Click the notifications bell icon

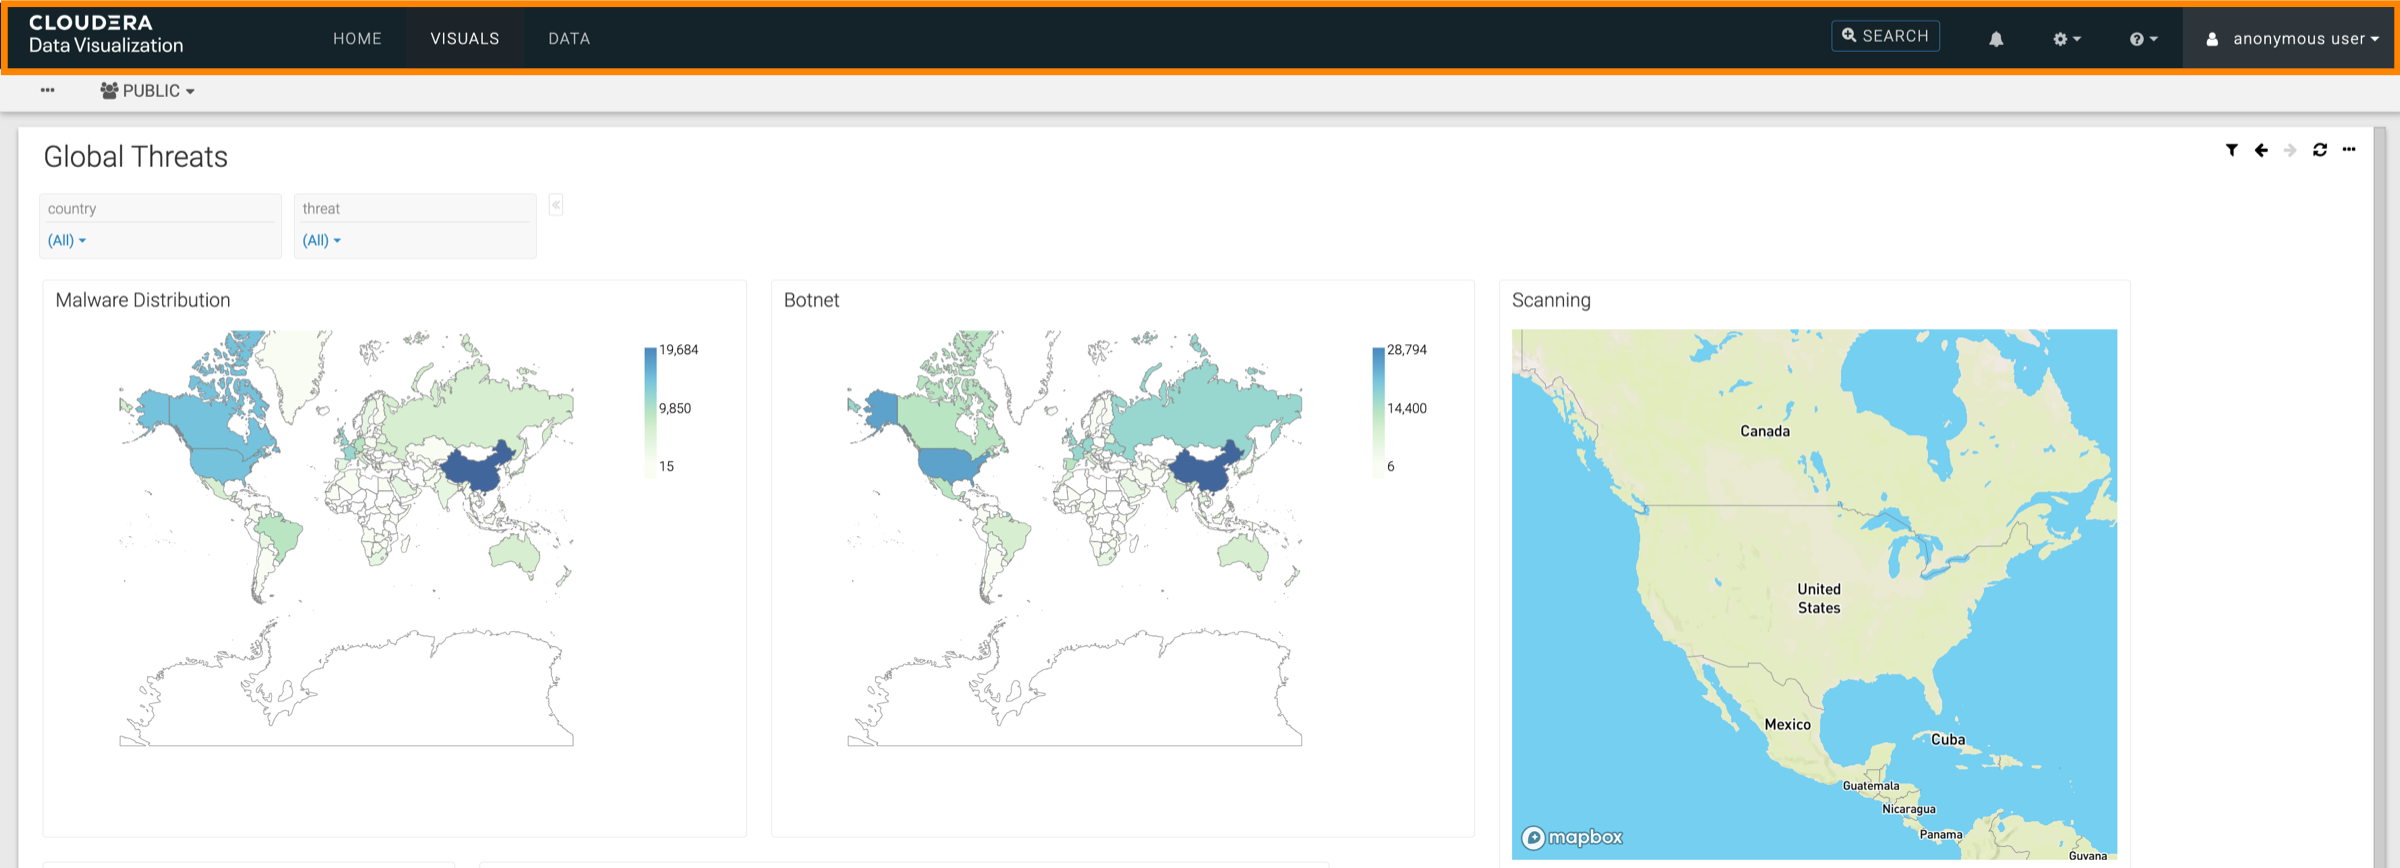[1995, 39]
